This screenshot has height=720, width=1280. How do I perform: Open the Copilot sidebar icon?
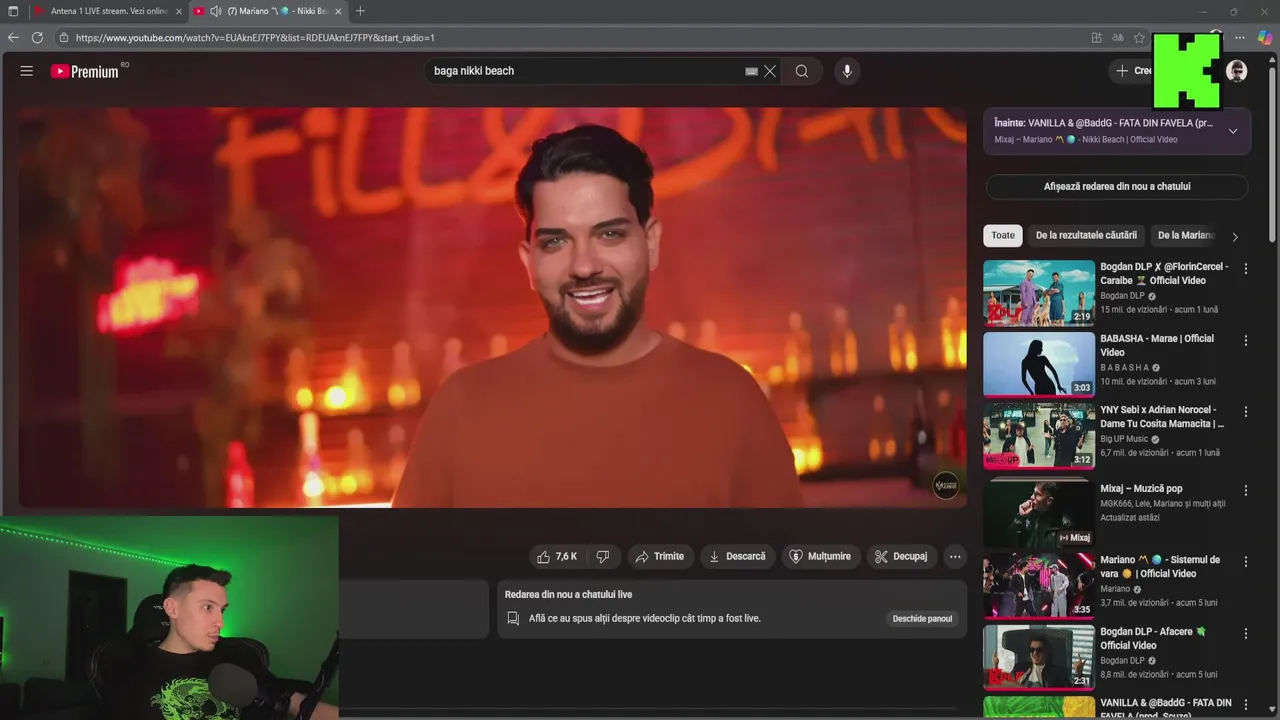(1265, 38)
